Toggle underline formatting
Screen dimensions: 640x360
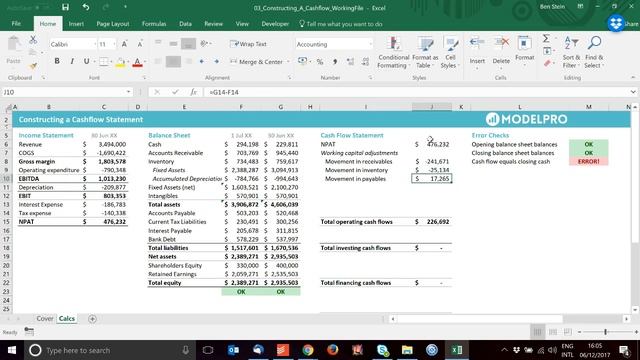coord(87,61)
